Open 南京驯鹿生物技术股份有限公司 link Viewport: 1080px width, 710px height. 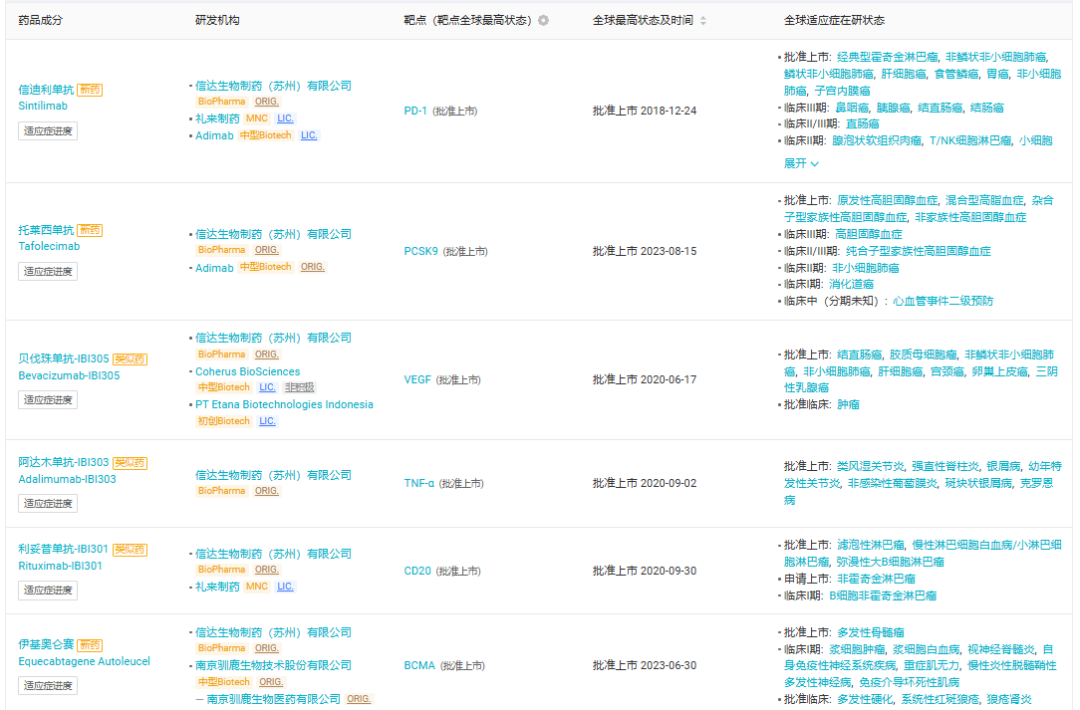(273, 665)
